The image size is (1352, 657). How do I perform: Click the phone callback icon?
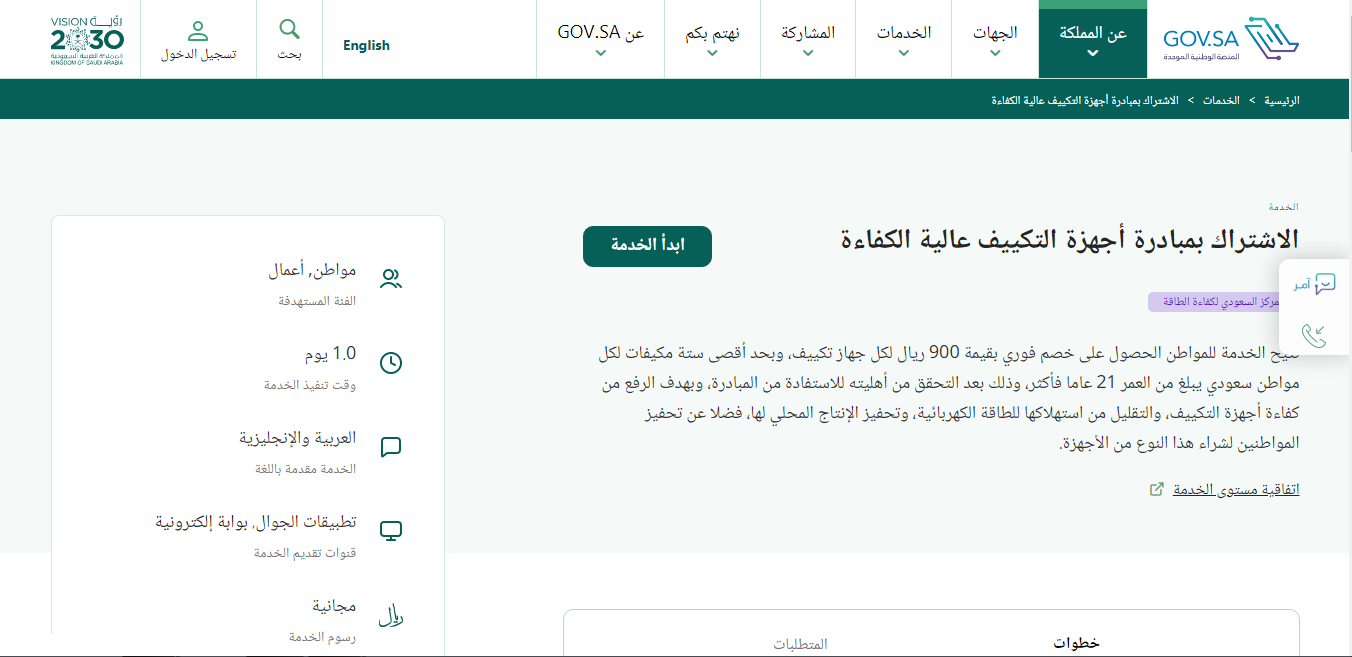1314,335
